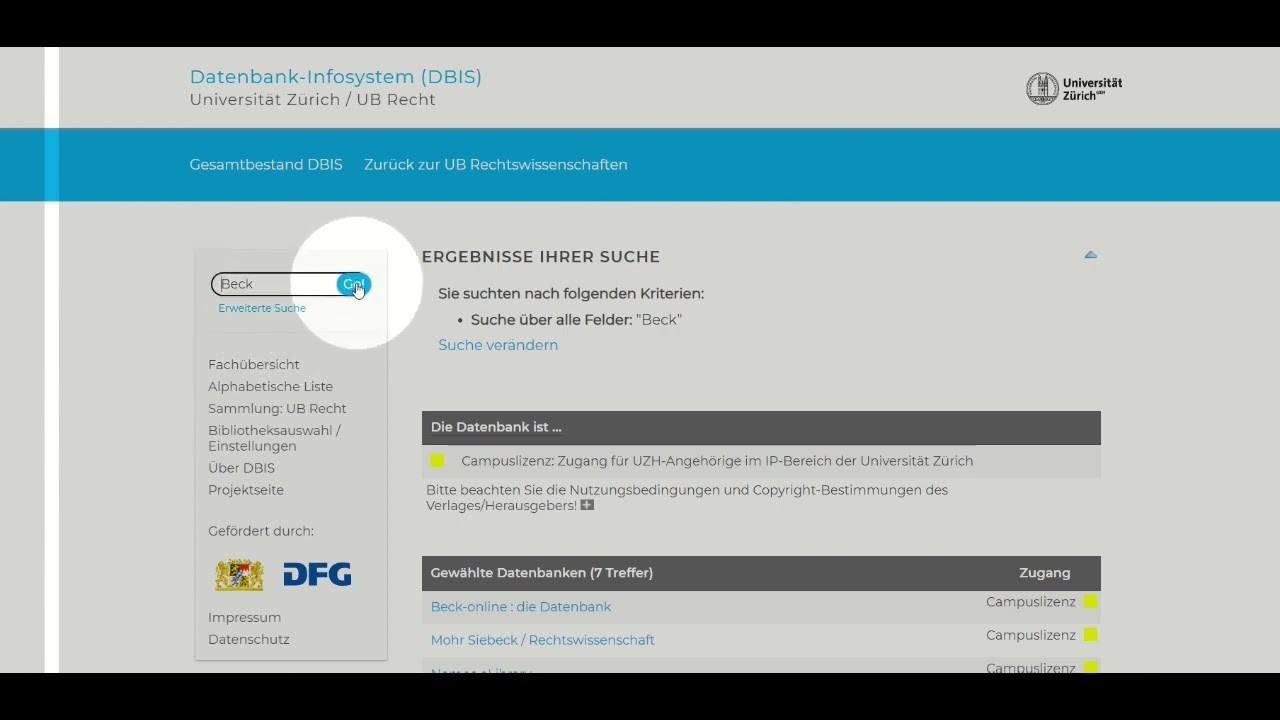Viewport: 1280px width, 720px height.
Task: Go to Zurück zur UB Rechtswissenschaften
Action: (x=496, y=165)
